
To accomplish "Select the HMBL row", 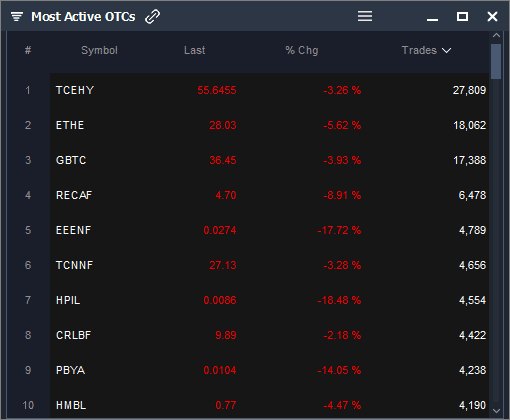I will pyautogui.click(x=269, y=405).
